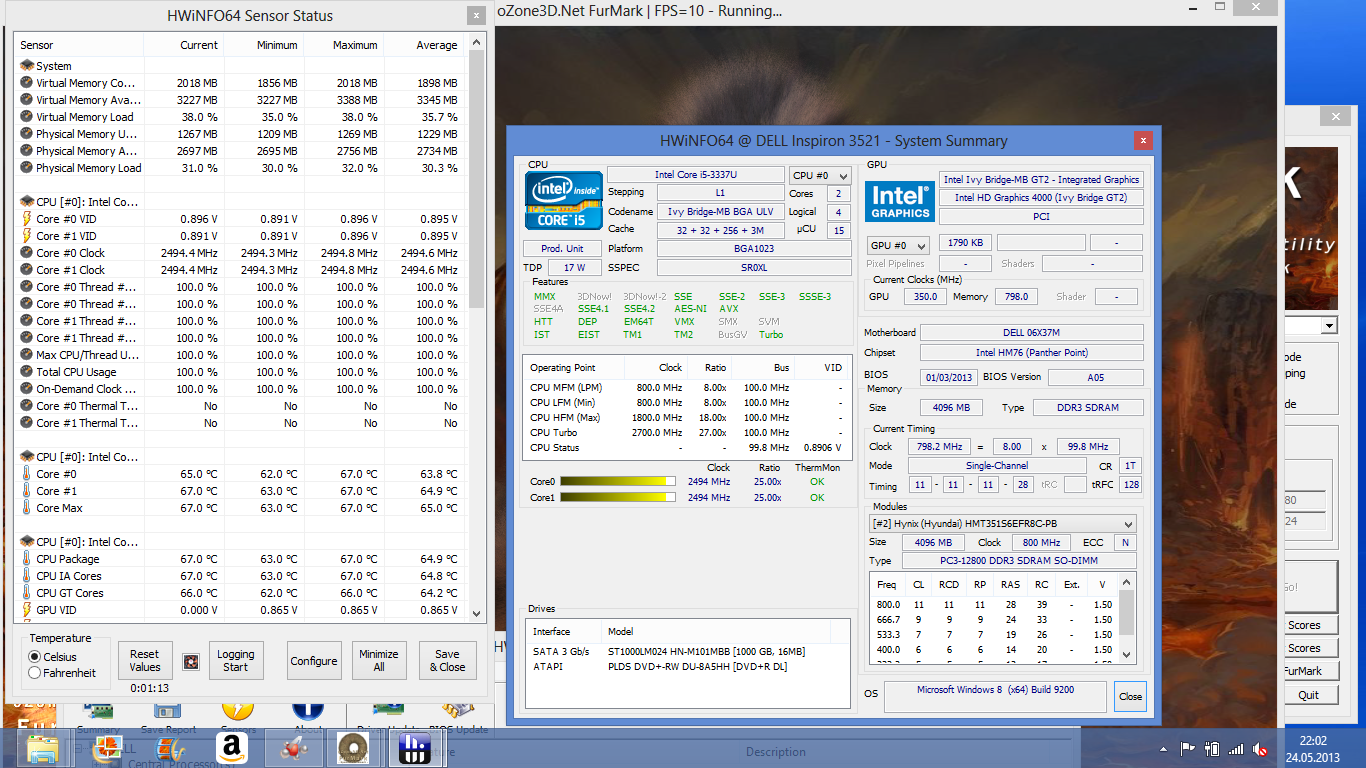Open the GPU #0 selector dropdown
Image resolution: width=1366 pixels, height=768 pixels.
click(898, 245)
